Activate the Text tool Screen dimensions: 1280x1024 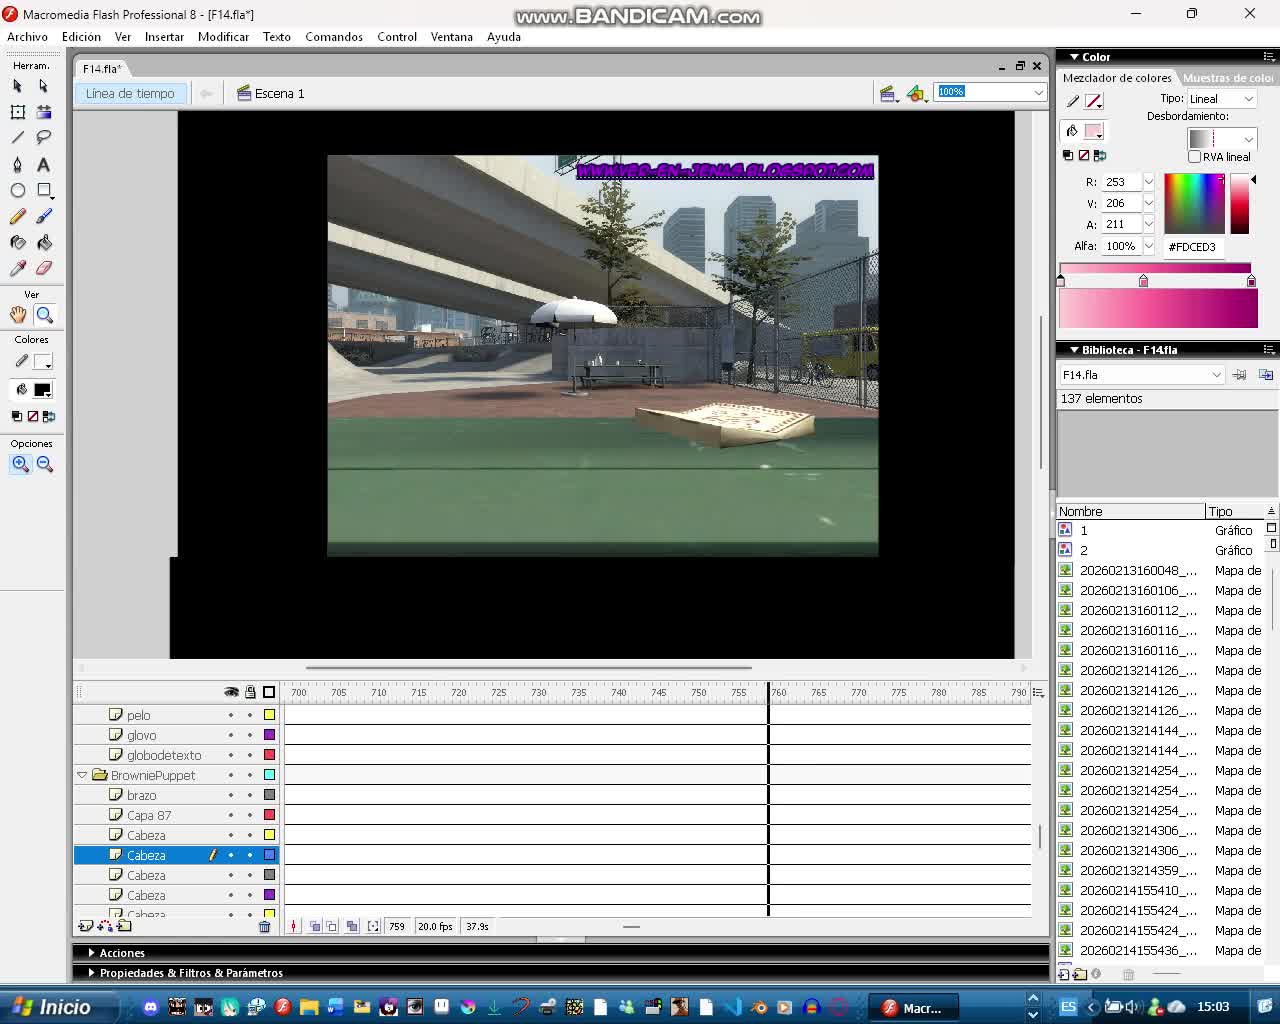43,164
